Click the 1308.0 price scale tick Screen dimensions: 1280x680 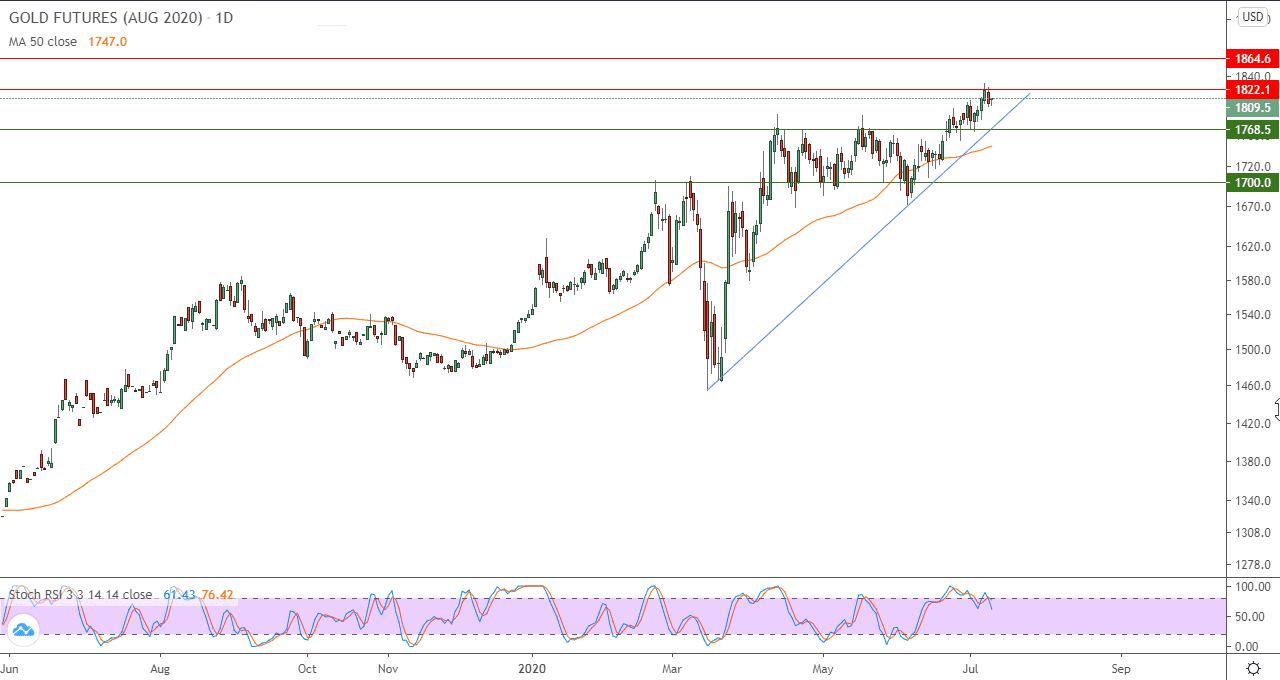coord(1253,533)
